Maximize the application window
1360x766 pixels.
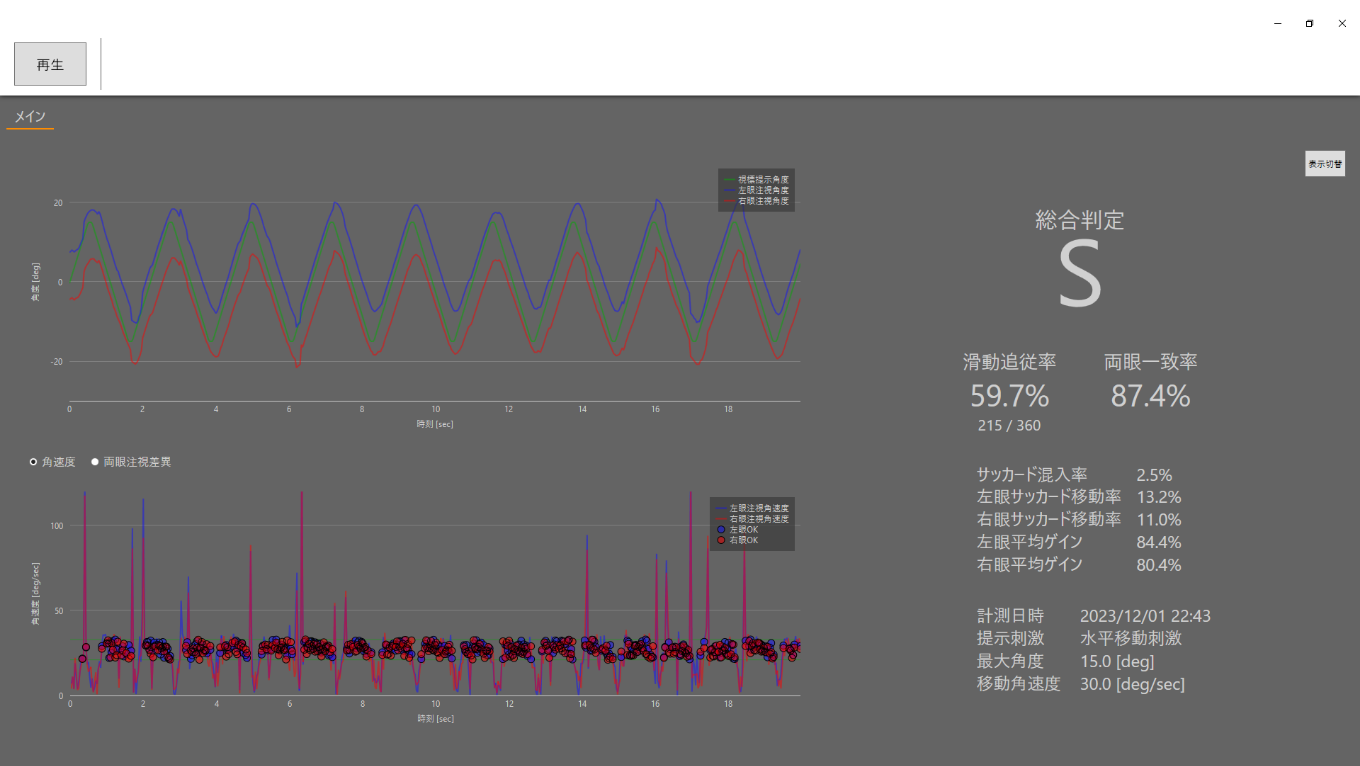(1309, 23)
